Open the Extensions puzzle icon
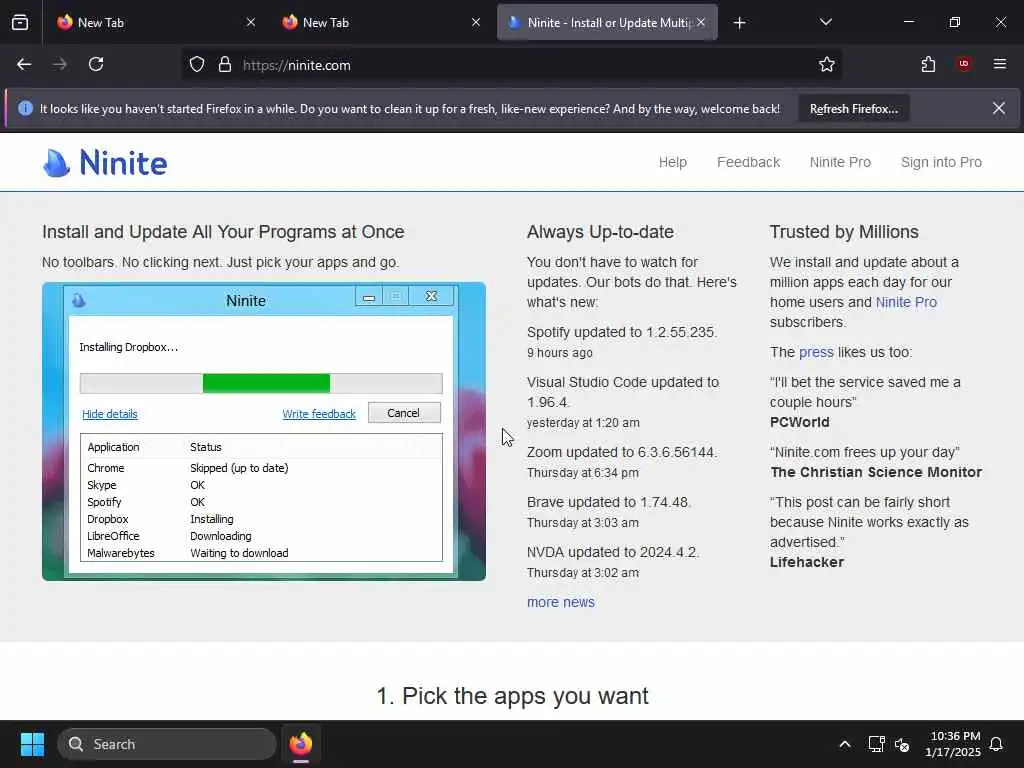This screenshot has width=1024, height=768. coord(928,64)
